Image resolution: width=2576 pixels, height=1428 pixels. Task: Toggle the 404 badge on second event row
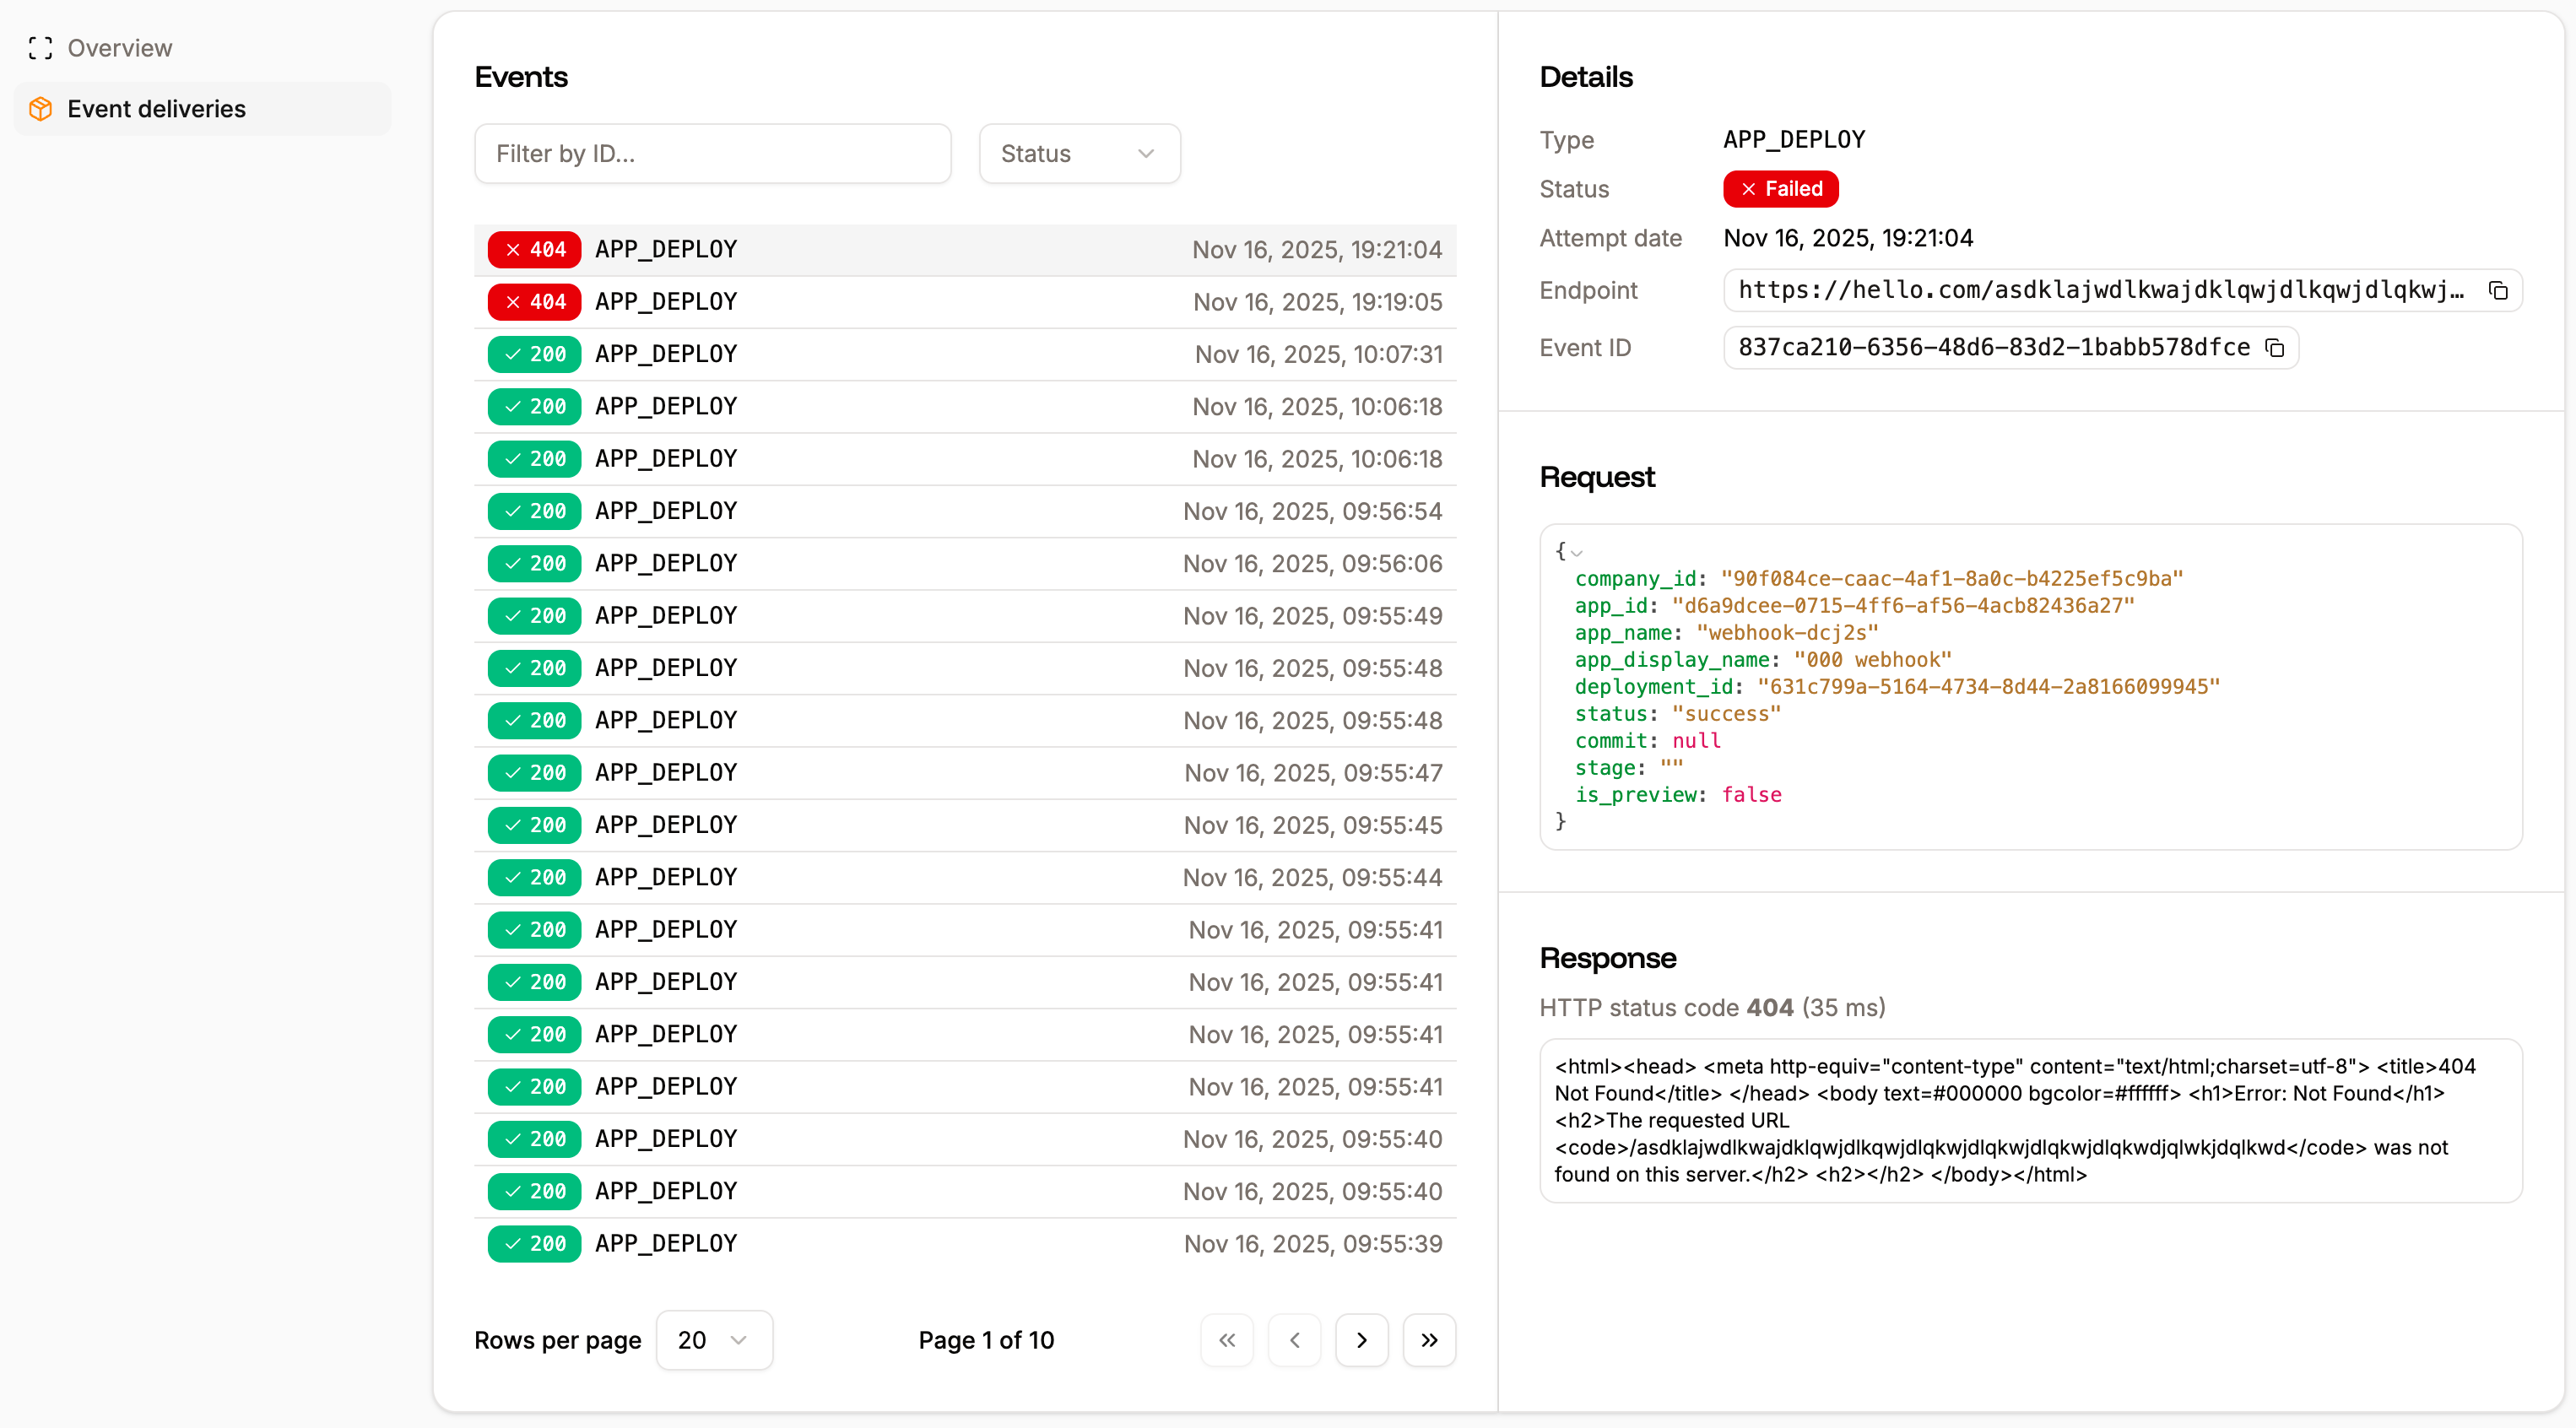(533, 301)
